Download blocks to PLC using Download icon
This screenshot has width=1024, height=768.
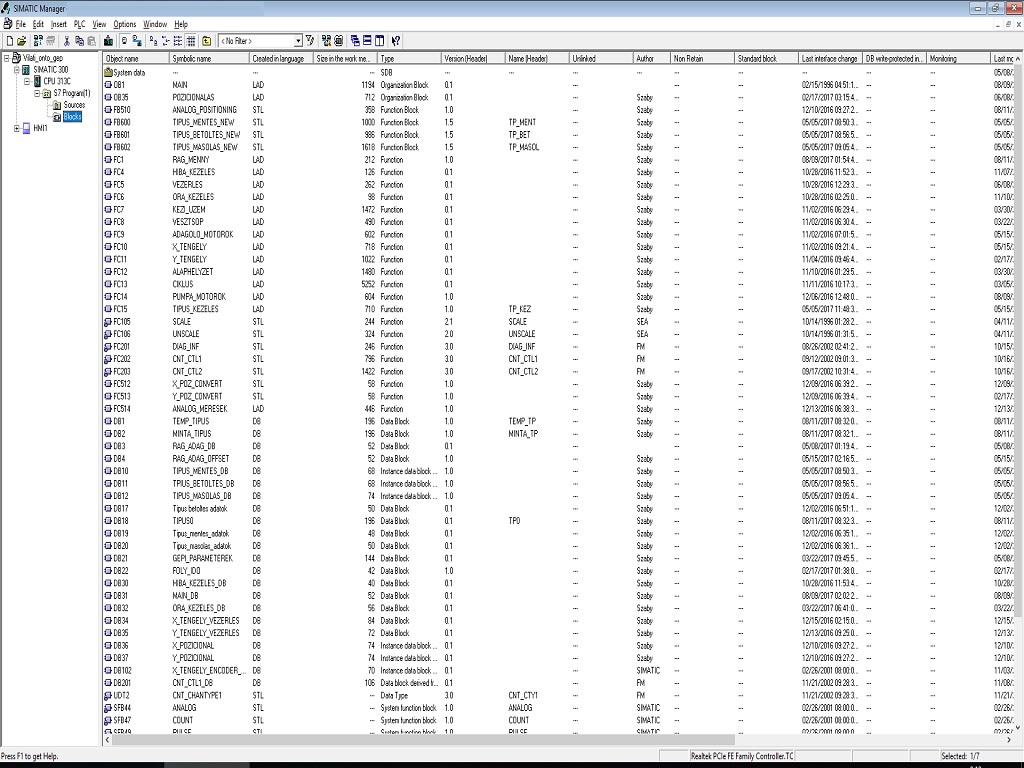coord(108,40)
